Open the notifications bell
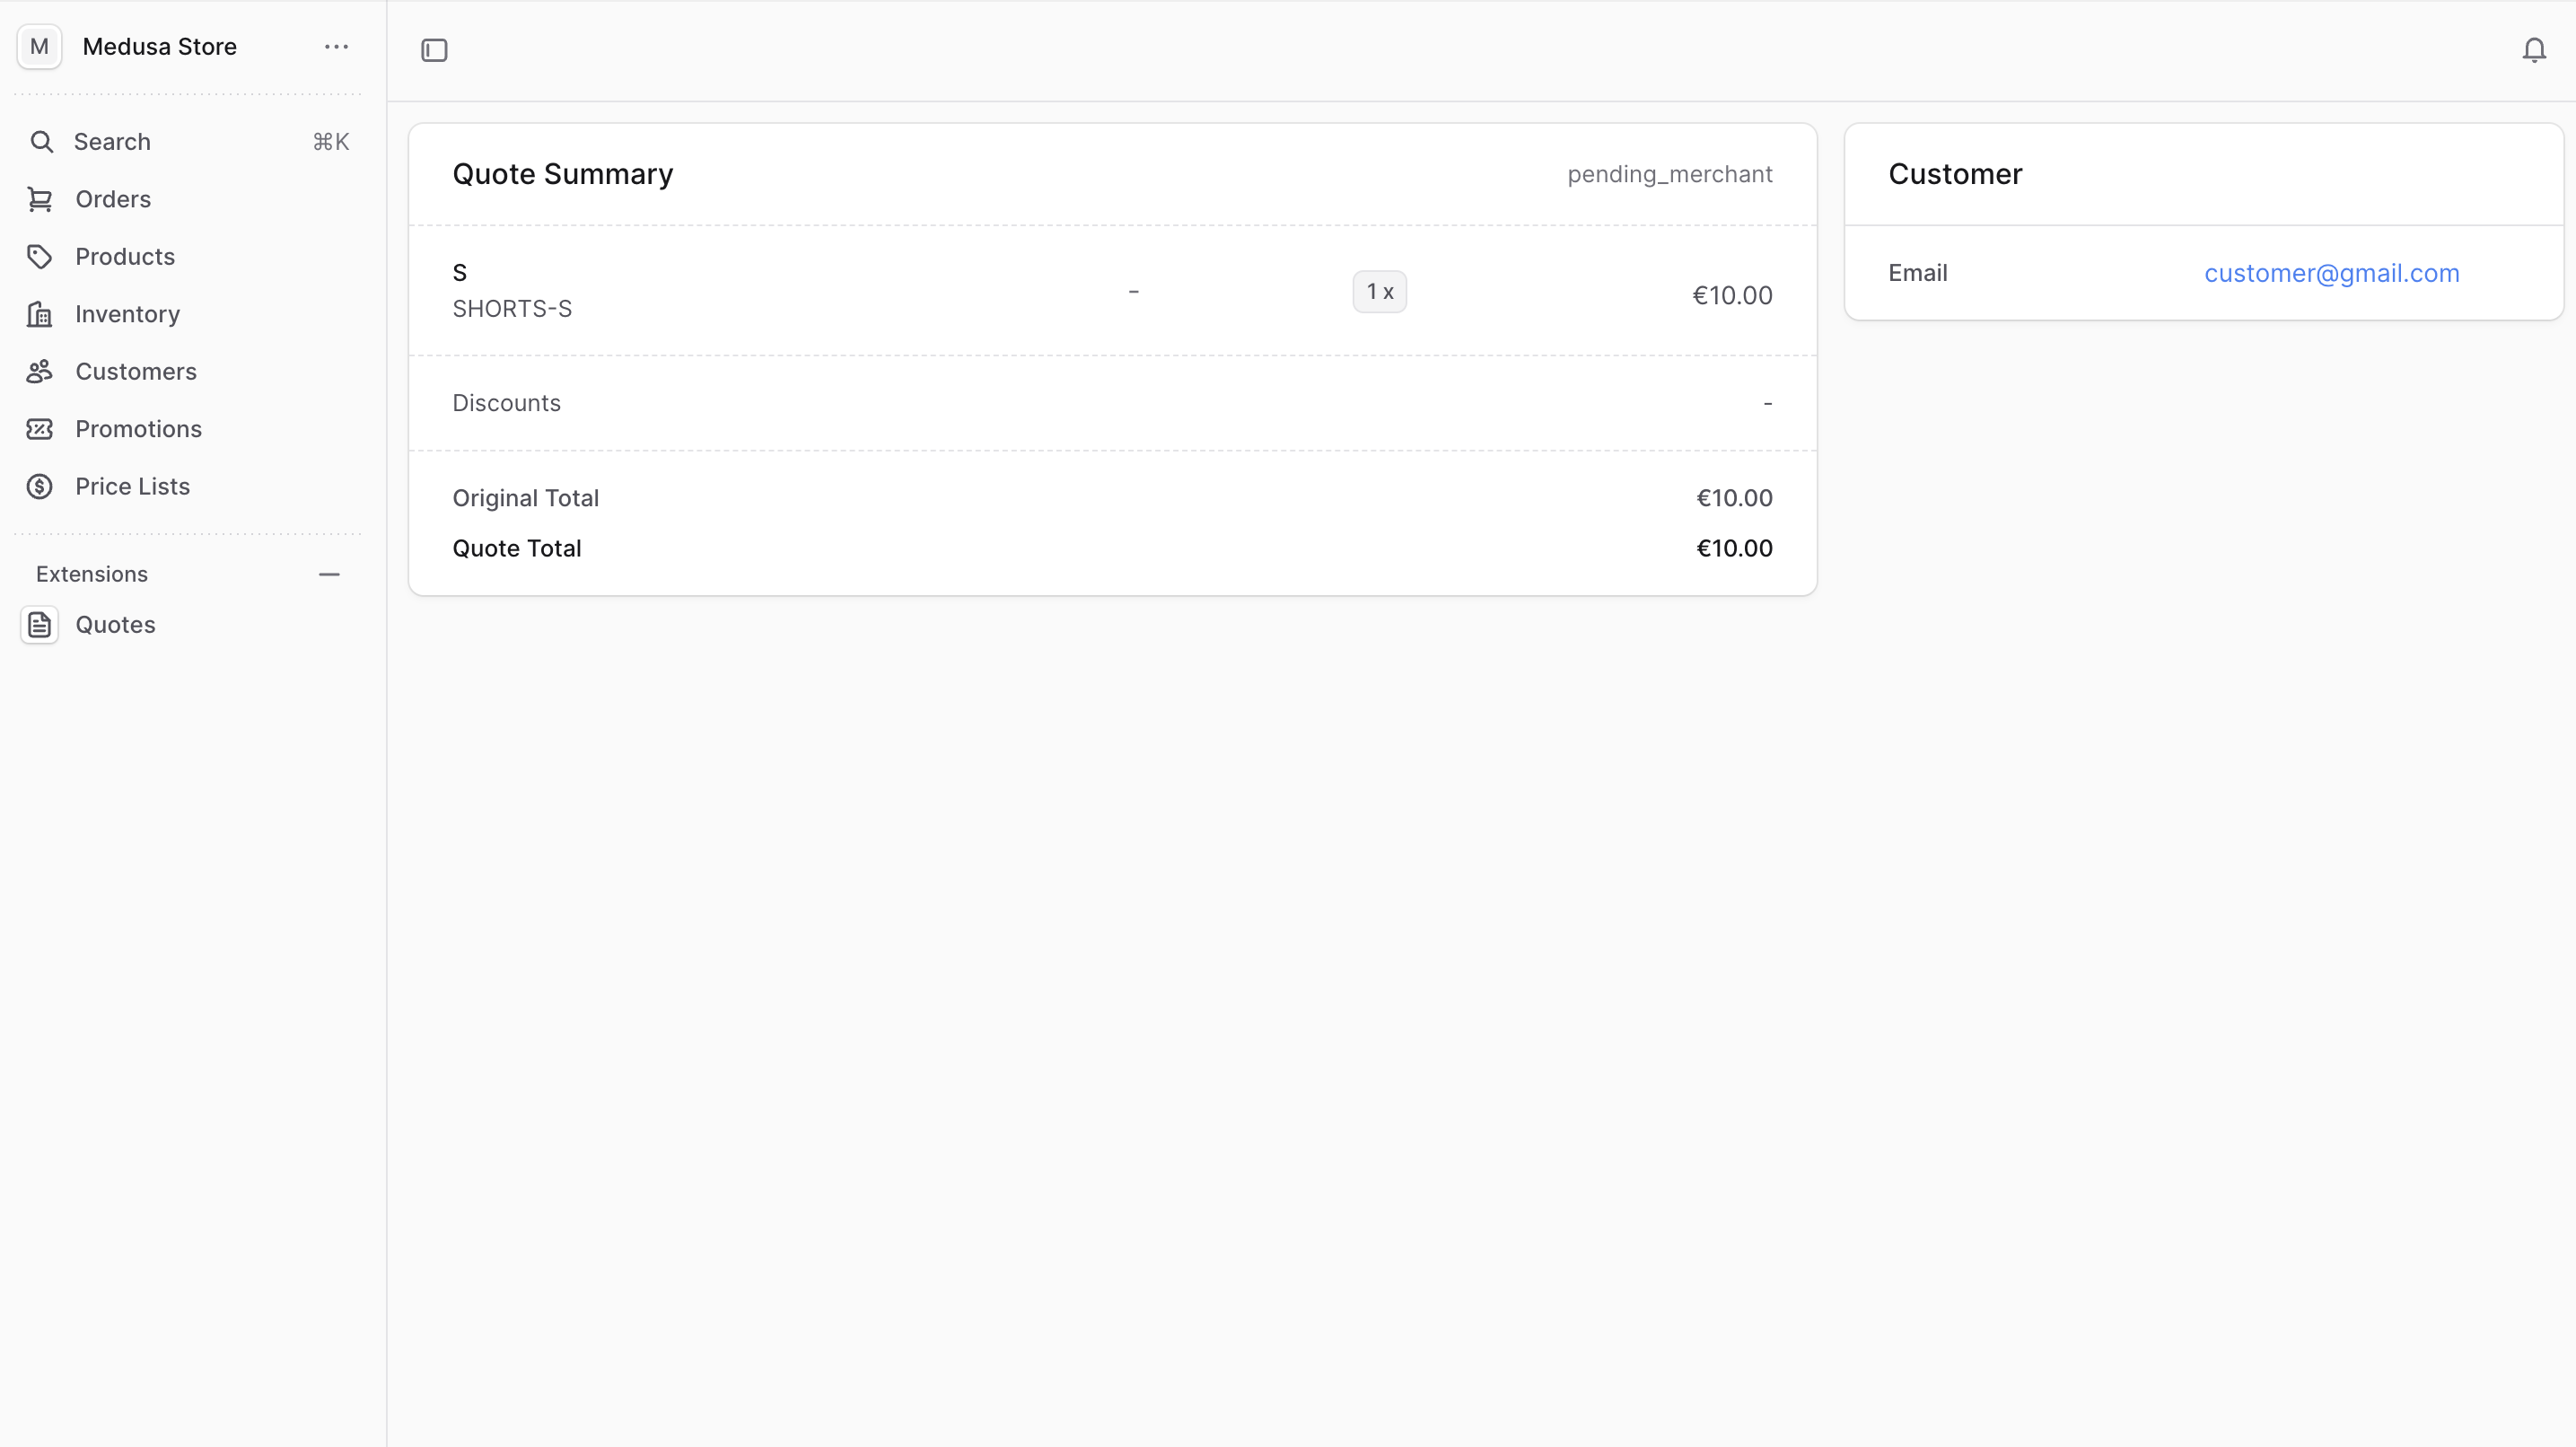 2534,49
